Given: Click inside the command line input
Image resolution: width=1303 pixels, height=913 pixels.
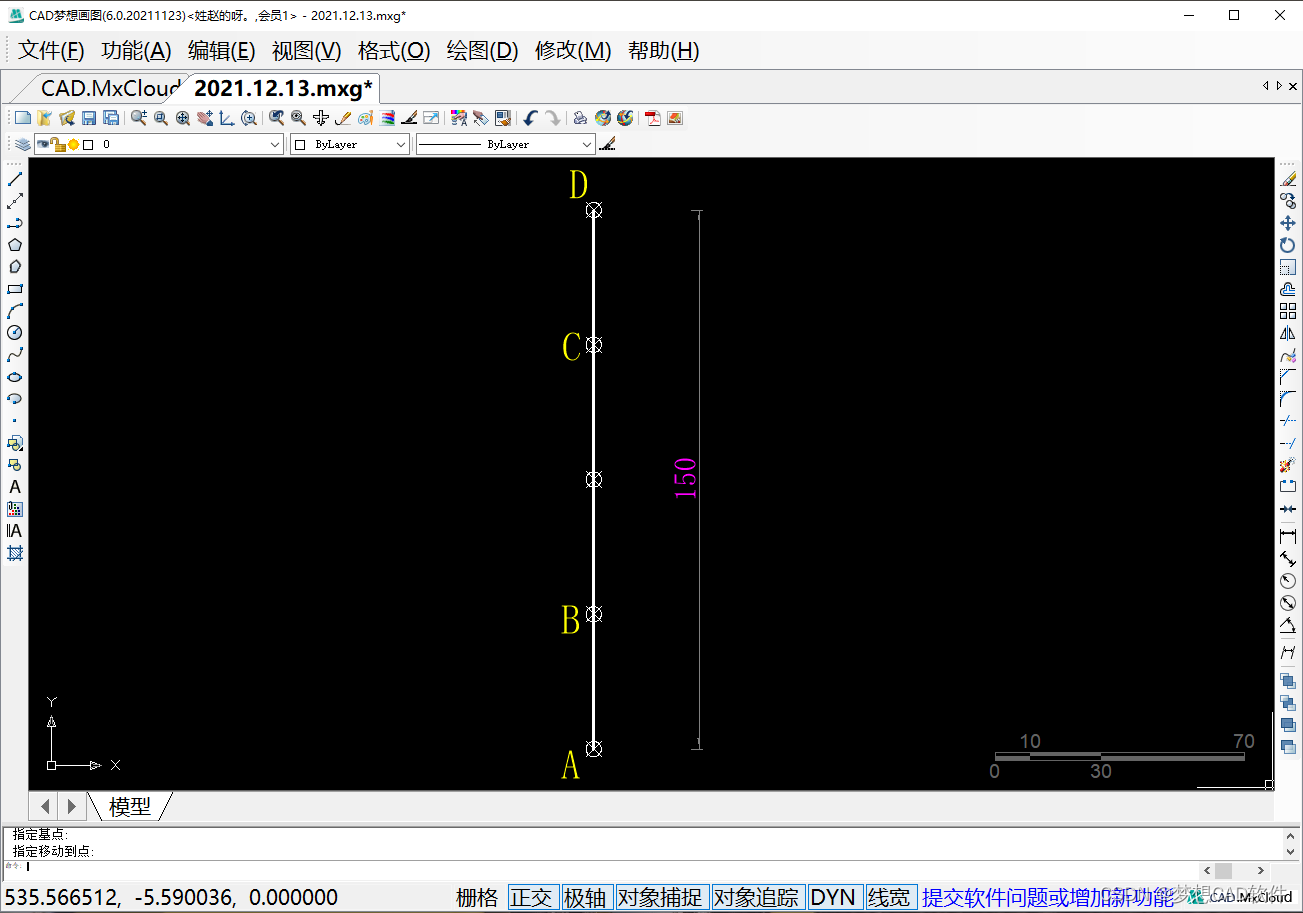Looking at the screenshot, I should [x=600, y=867].
